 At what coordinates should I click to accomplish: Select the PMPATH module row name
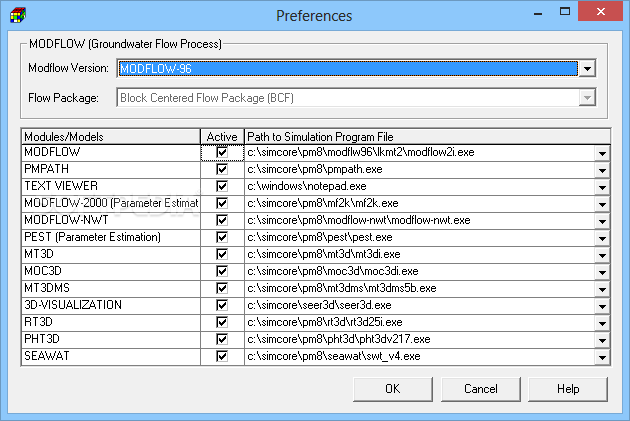[x=111, y=170]
